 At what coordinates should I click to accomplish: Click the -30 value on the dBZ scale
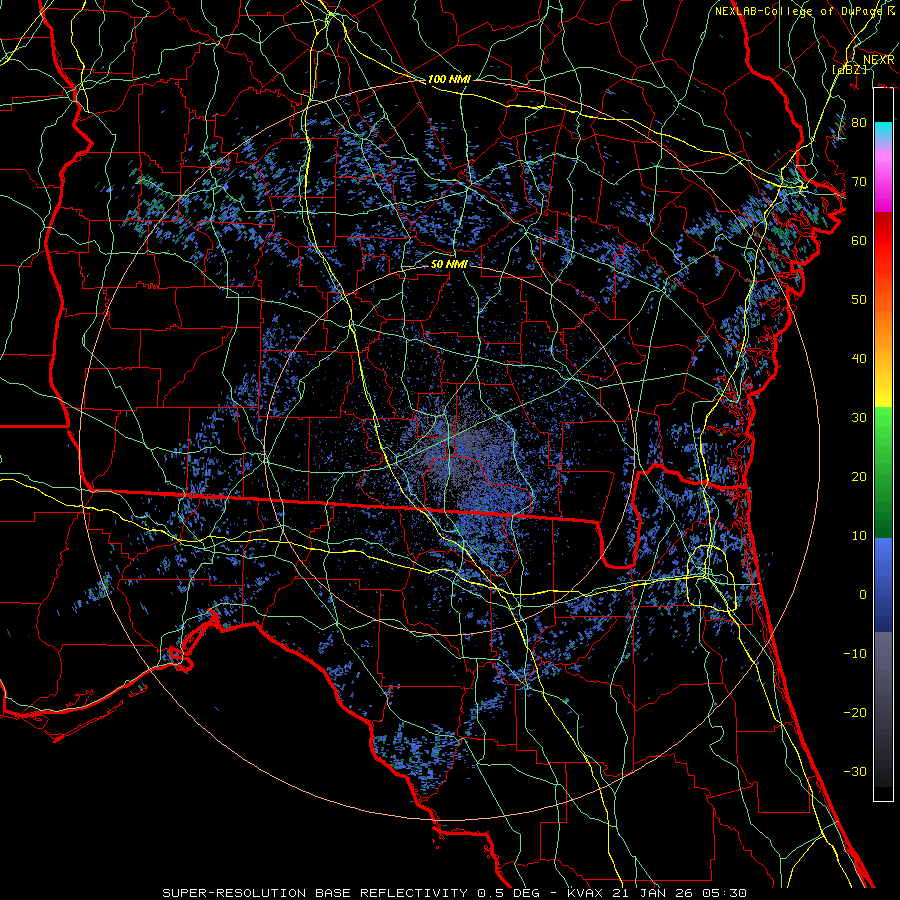click(855, 772)
